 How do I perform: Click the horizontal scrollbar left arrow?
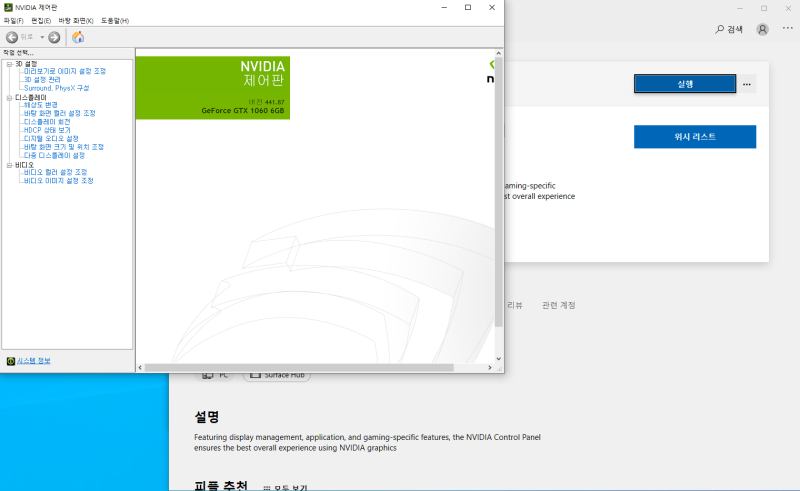click(x=140, y=367)
